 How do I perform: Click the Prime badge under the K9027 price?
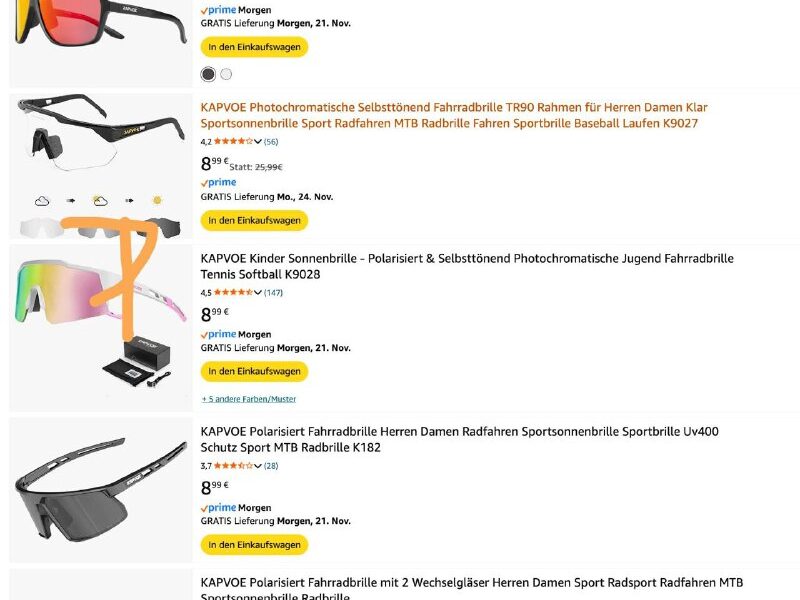pyautogui.click(x=218, y=183)
